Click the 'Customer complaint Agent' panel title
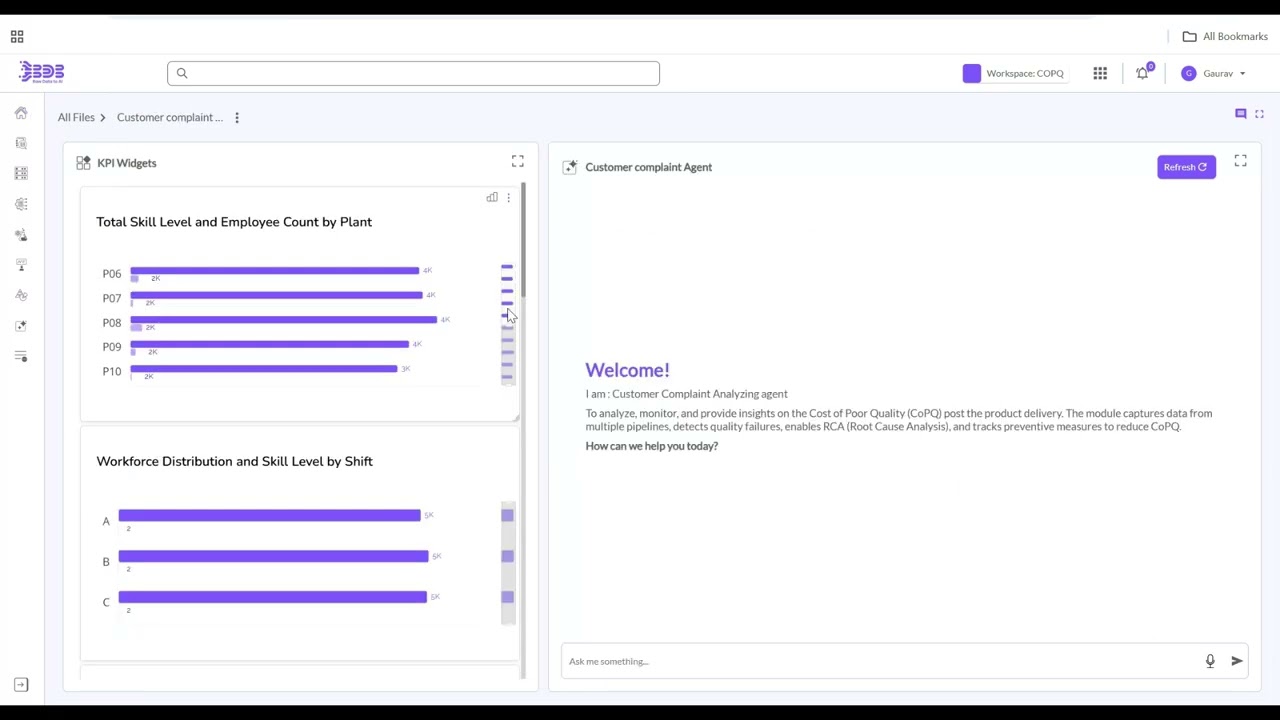This screenshot has height=720, width=1280. (649, 167)
